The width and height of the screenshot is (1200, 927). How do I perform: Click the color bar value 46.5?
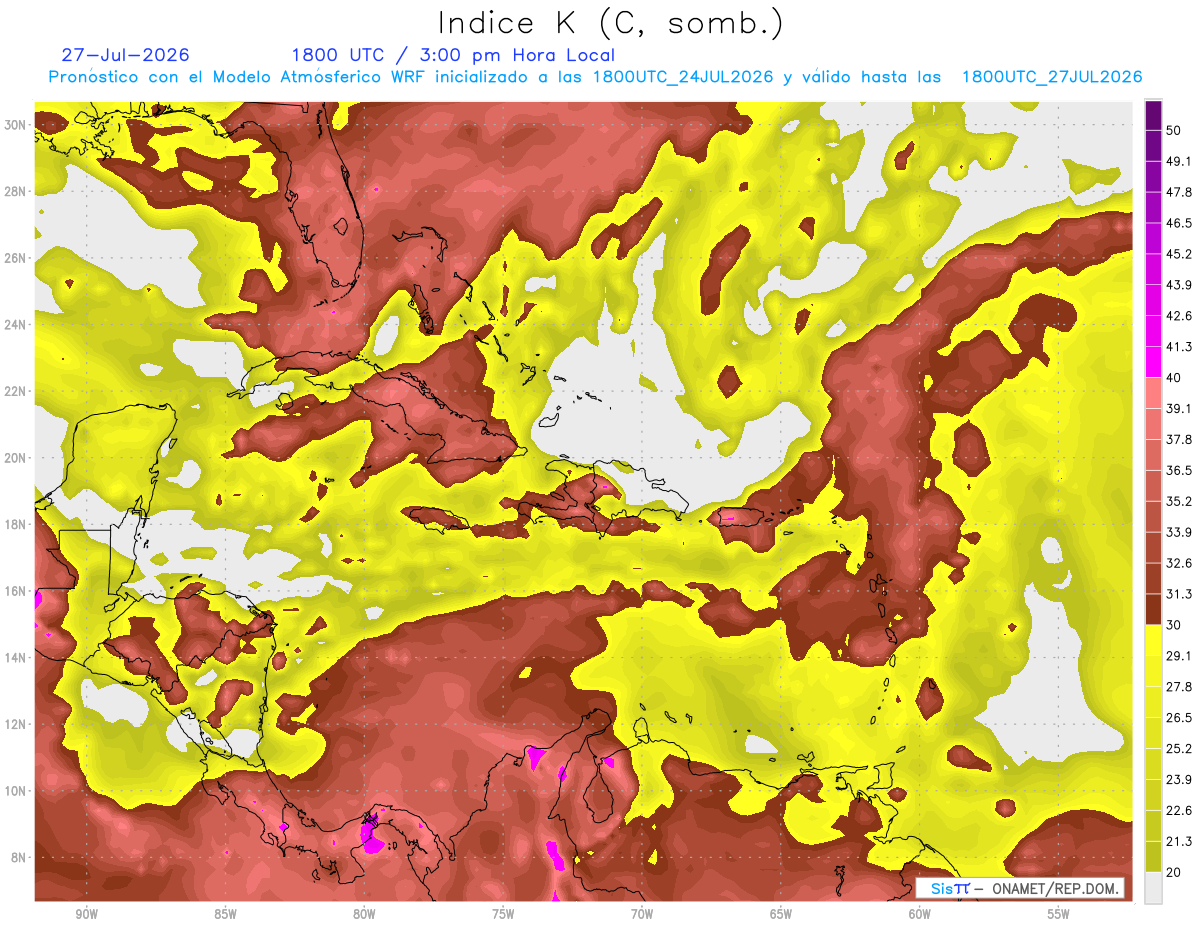pos(1180,223)
